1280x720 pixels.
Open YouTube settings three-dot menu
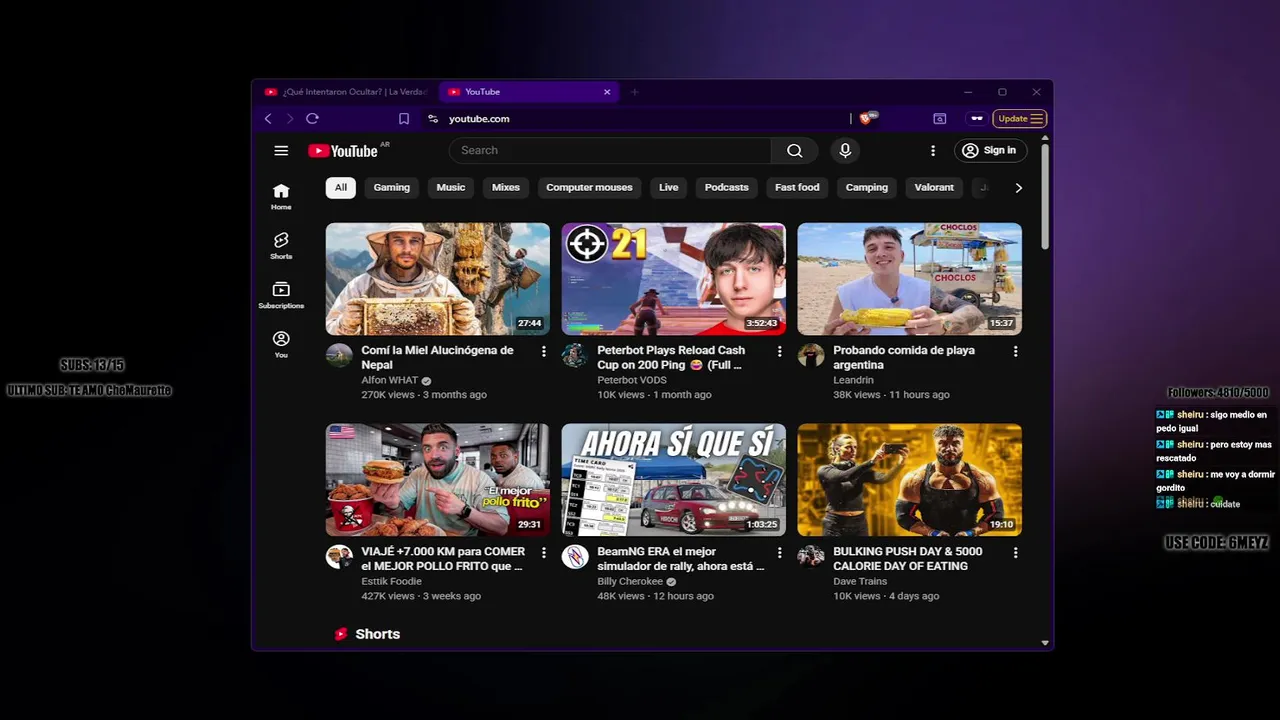933,151
